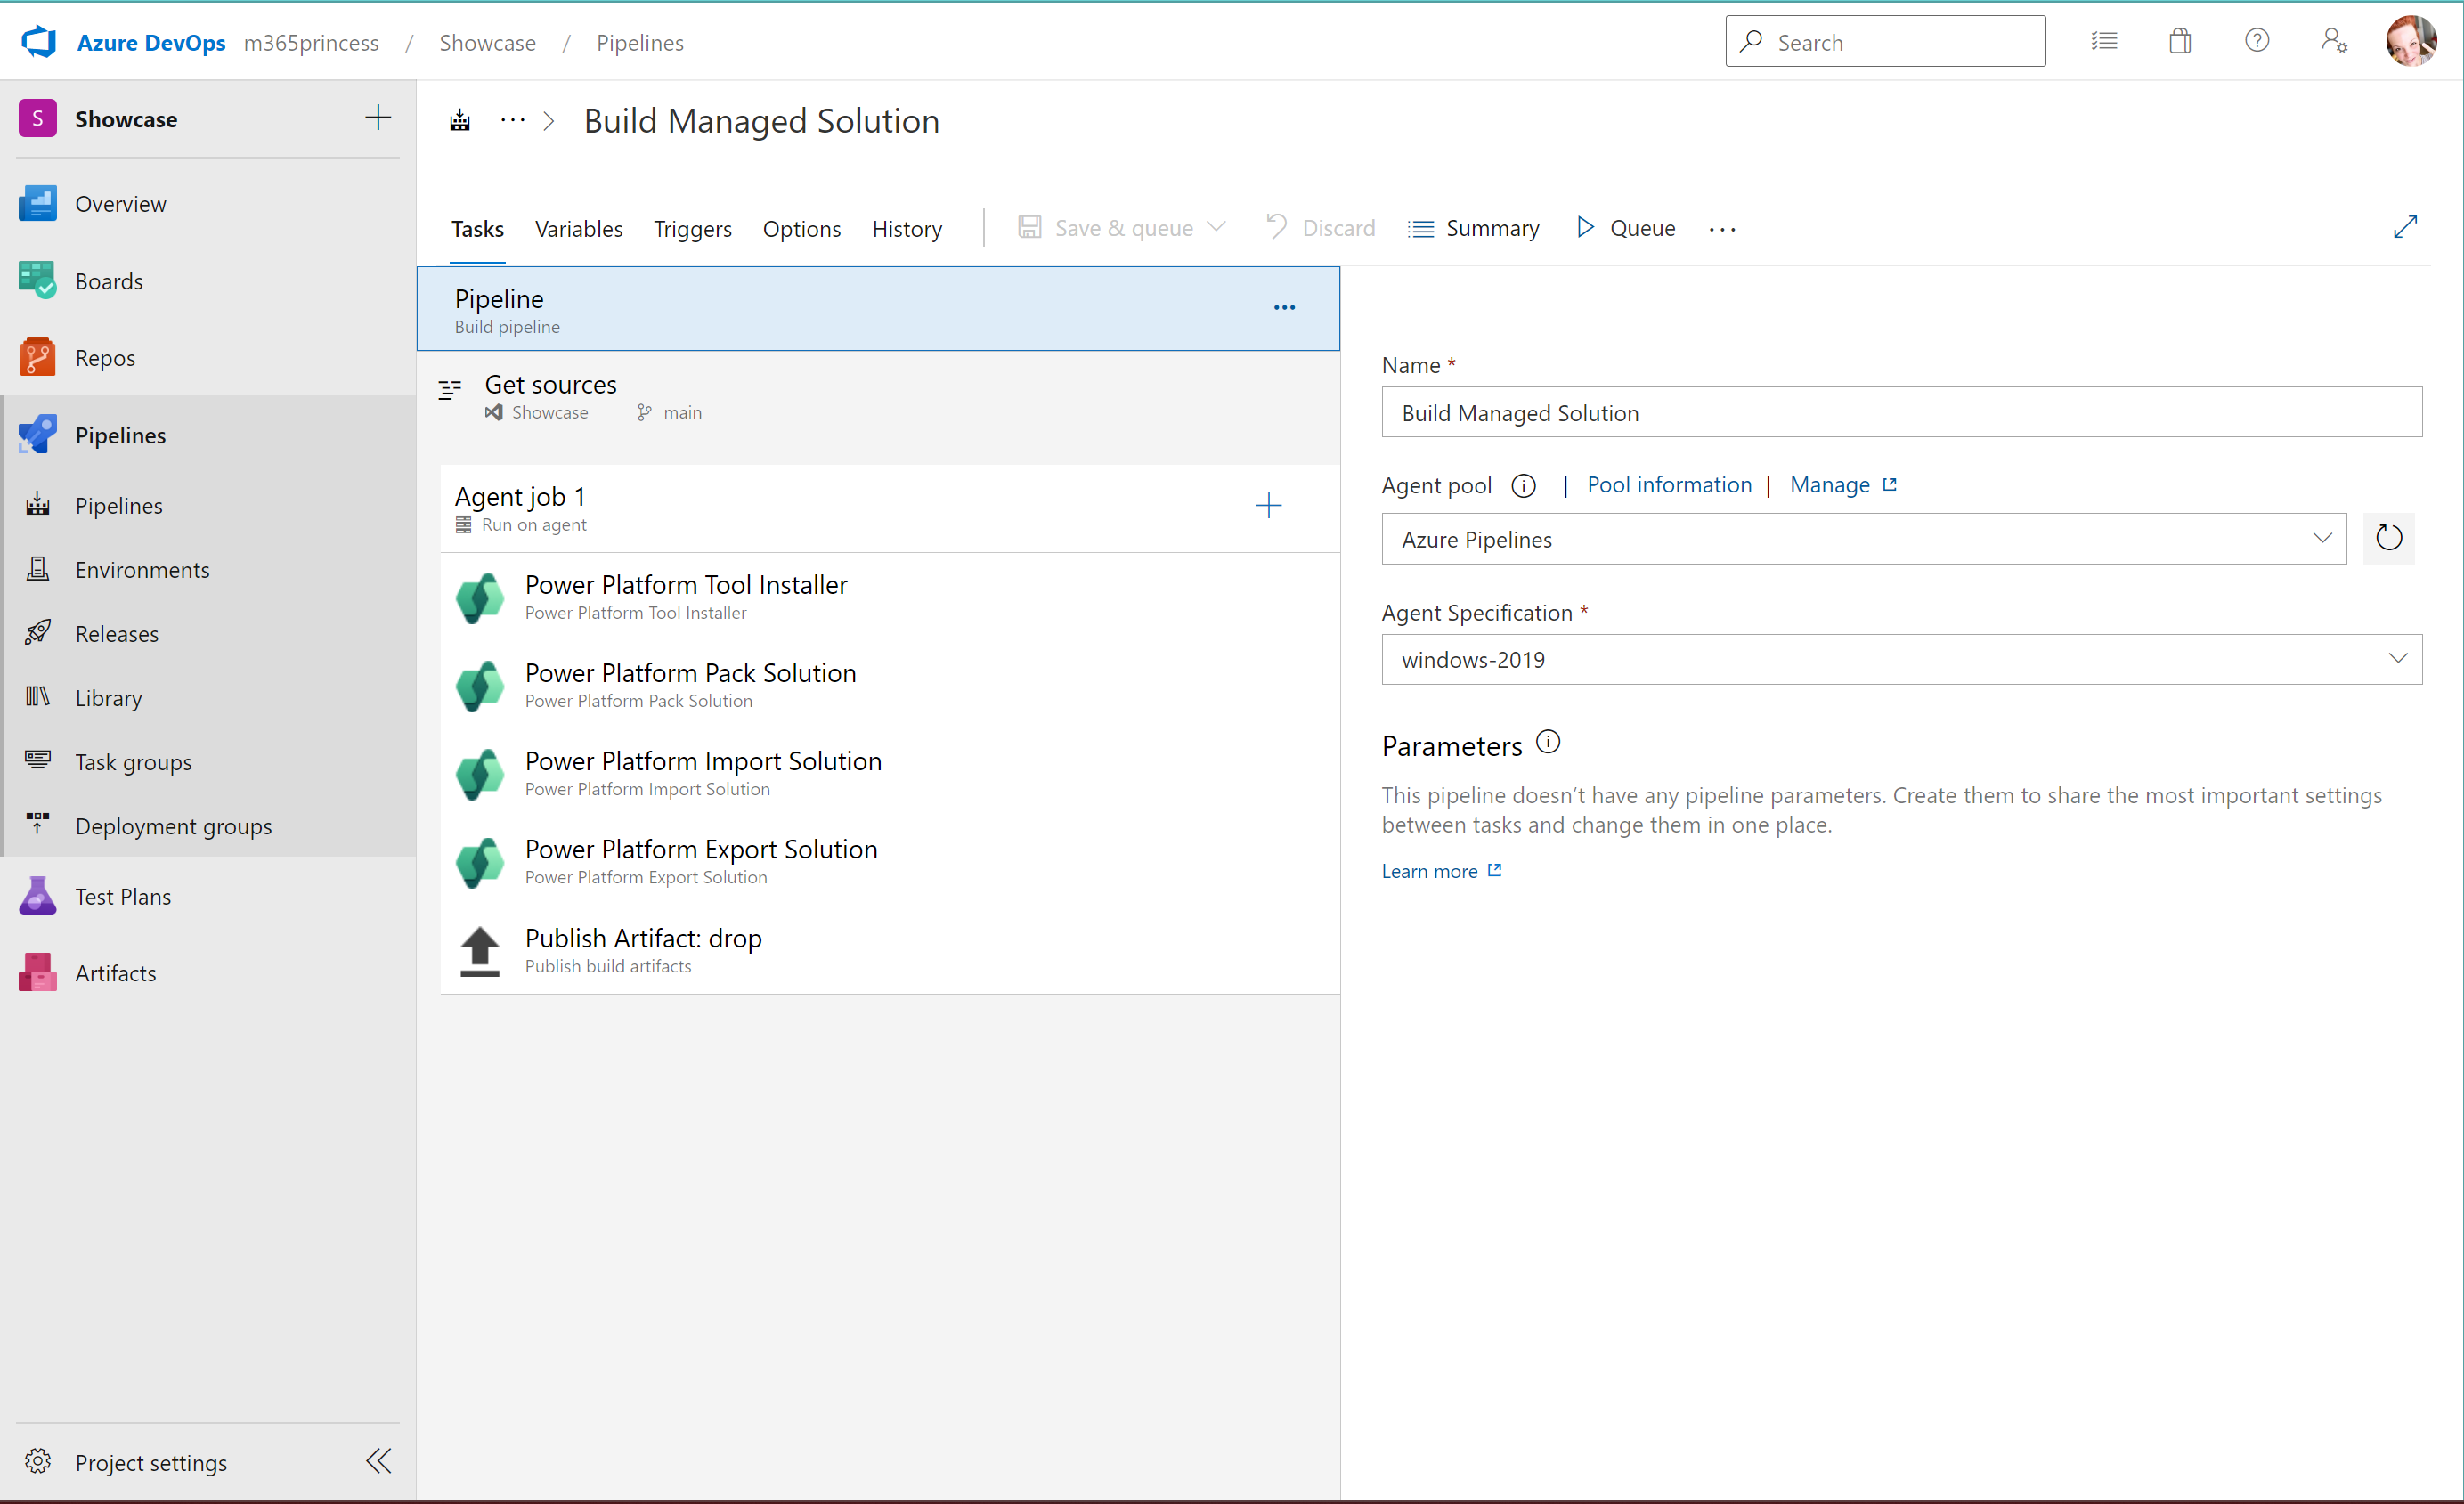
Task: Open the work items list icon in header
Action: coord(2104,42)
